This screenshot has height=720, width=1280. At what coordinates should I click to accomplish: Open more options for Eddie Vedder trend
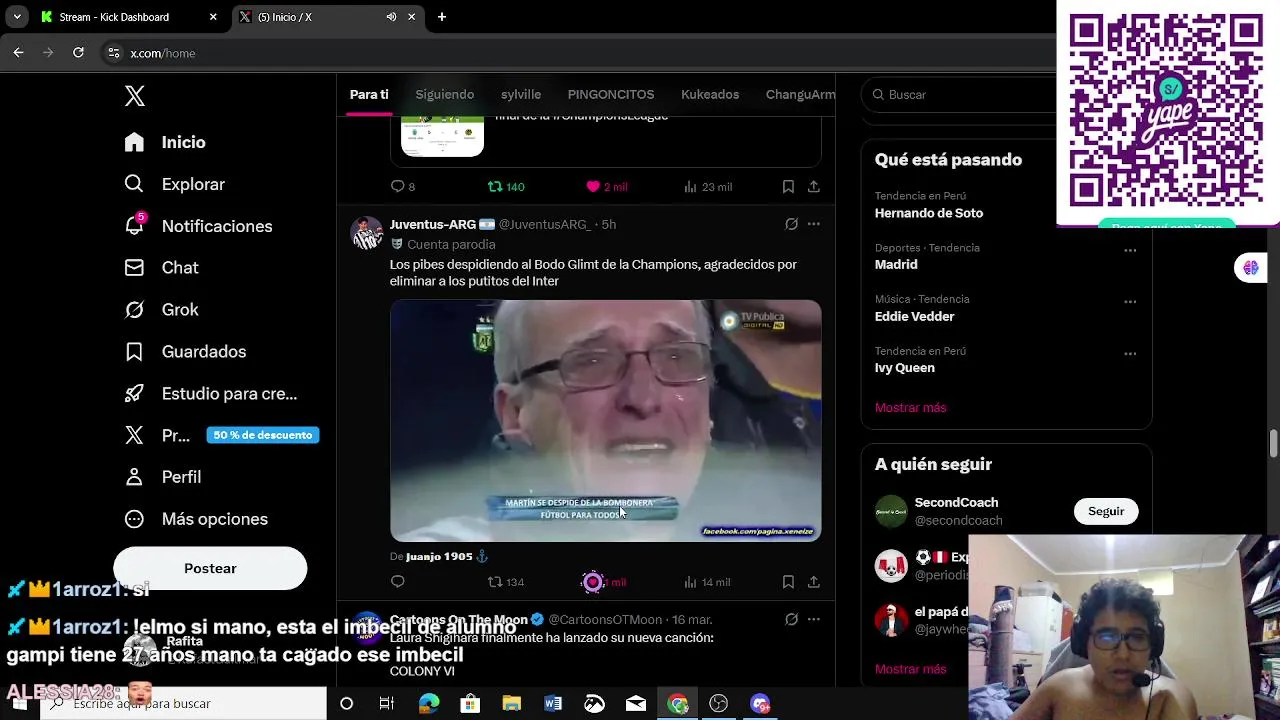[x=1130, y=301]
